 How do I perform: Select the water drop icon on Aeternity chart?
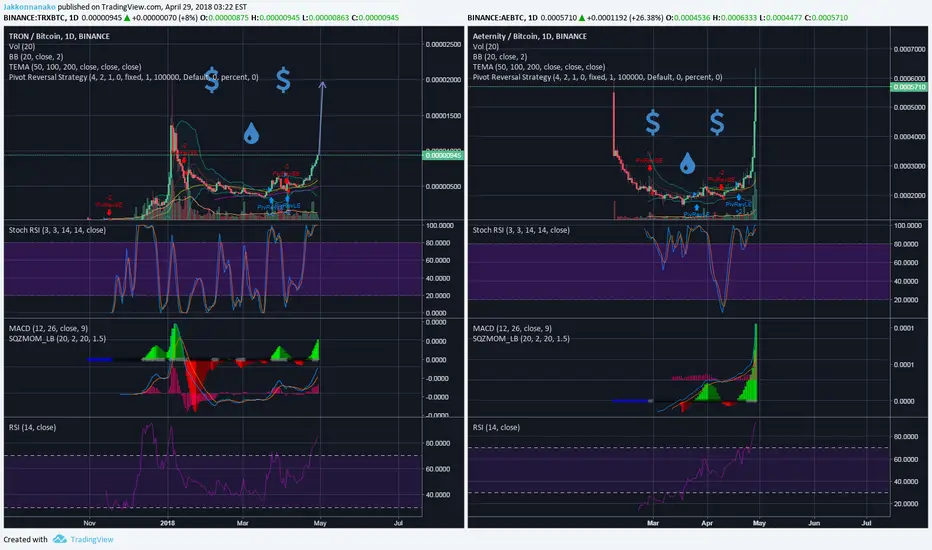(687, 163)
